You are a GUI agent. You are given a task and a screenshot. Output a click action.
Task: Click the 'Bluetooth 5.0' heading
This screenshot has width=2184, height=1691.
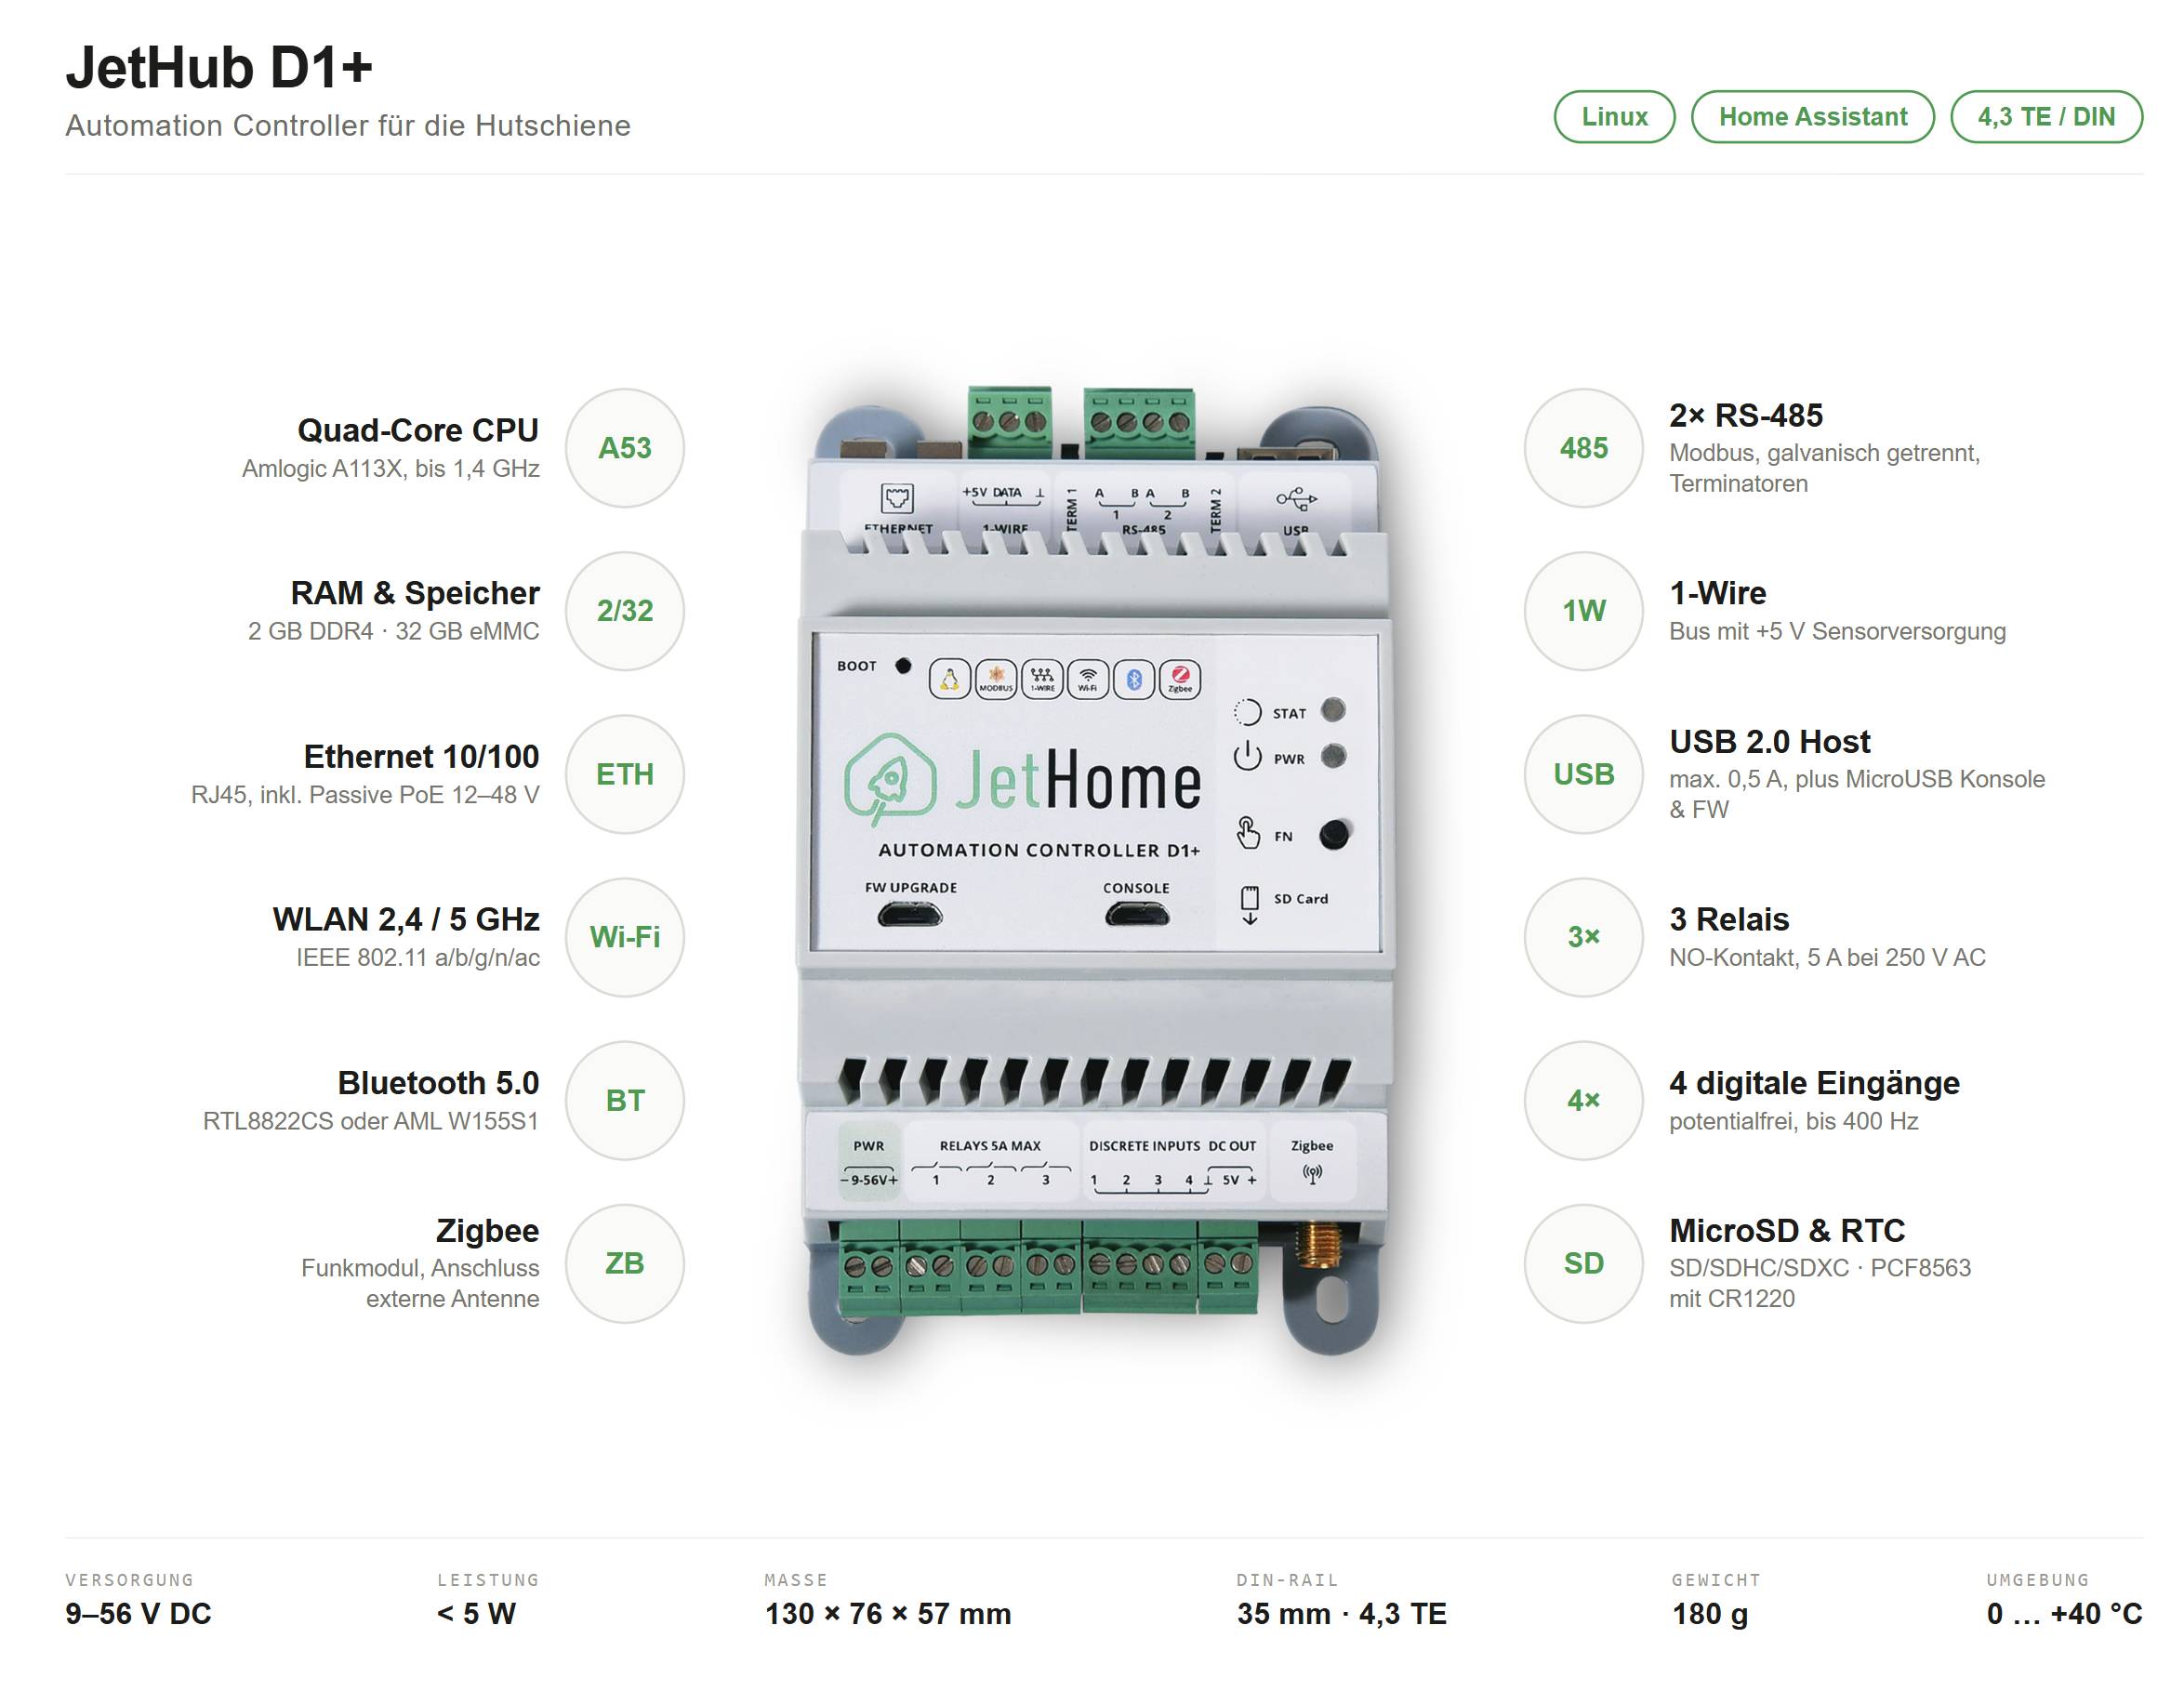(x=438, y=1082)
